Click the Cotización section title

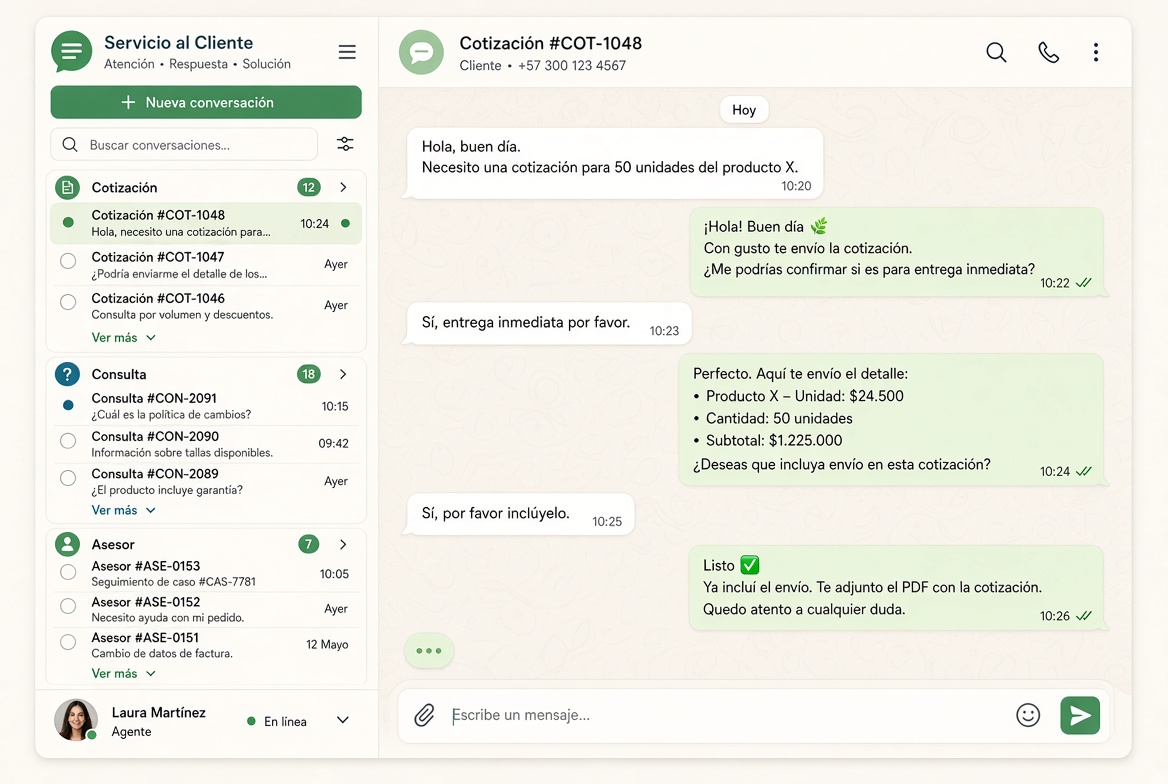coord(124,188)
